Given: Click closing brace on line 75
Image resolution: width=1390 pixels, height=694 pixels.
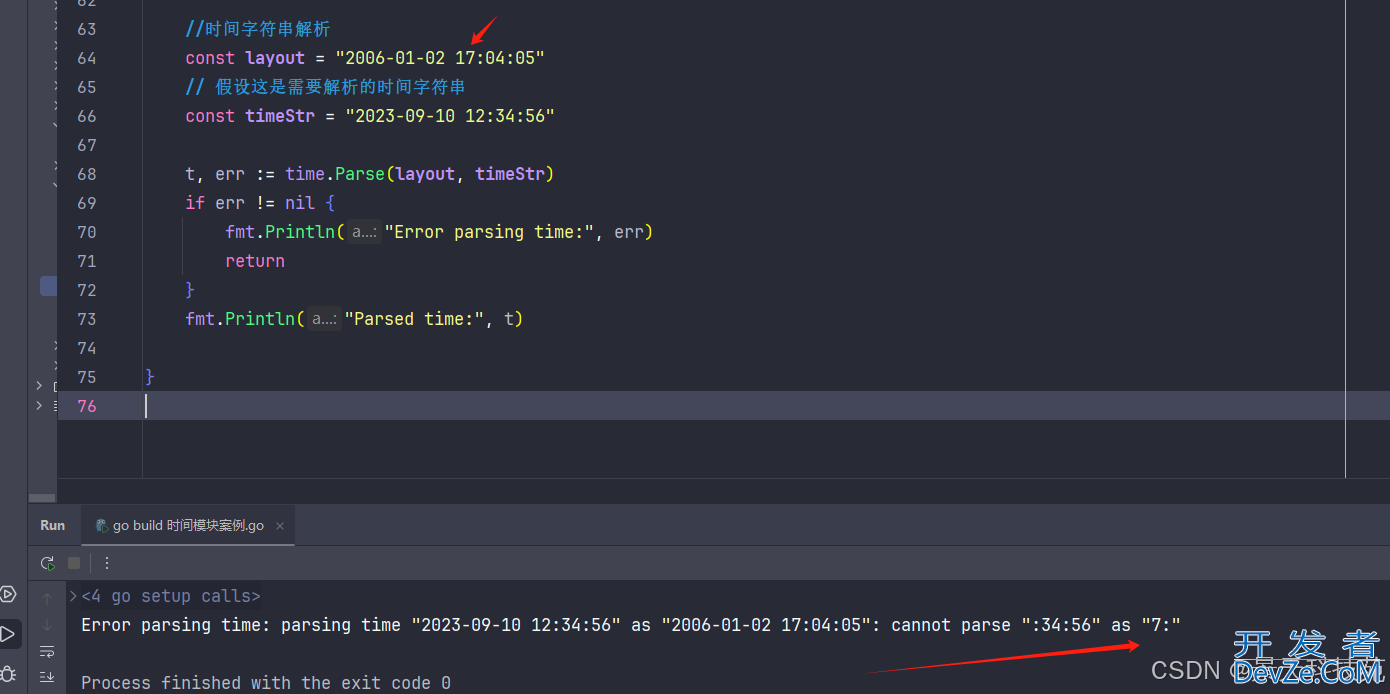Looking at the screenshot, I should coord(150,377).
